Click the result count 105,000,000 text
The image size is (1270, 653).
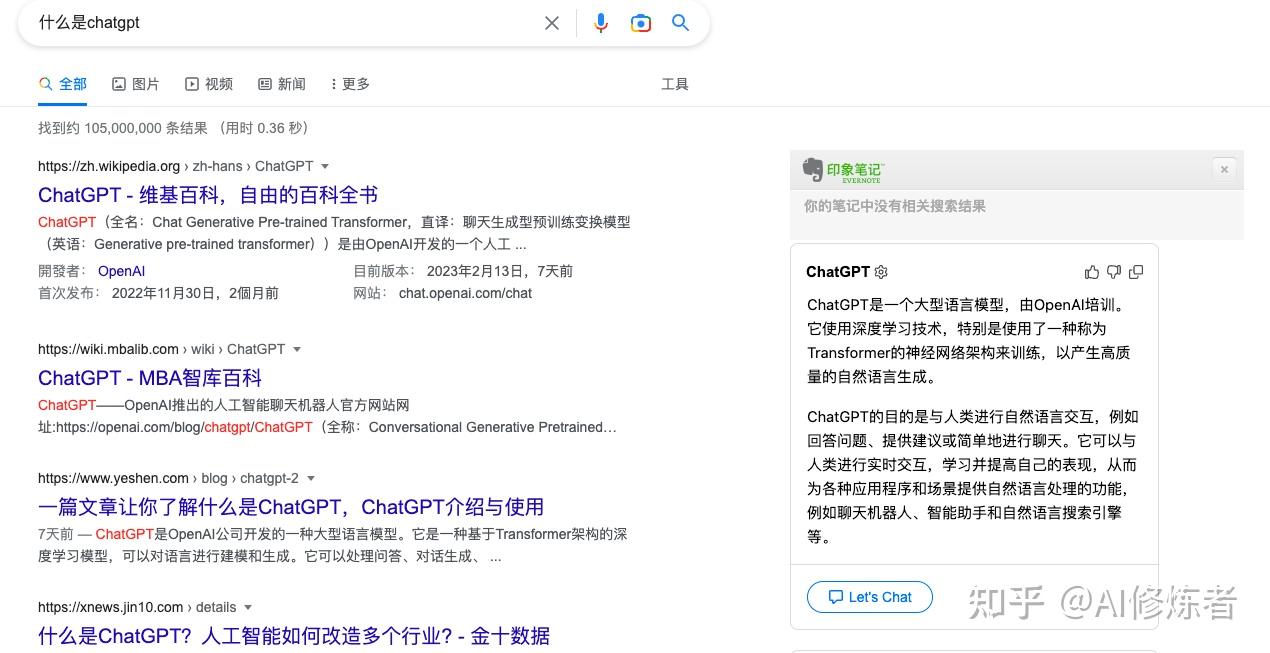click(123, 128)
